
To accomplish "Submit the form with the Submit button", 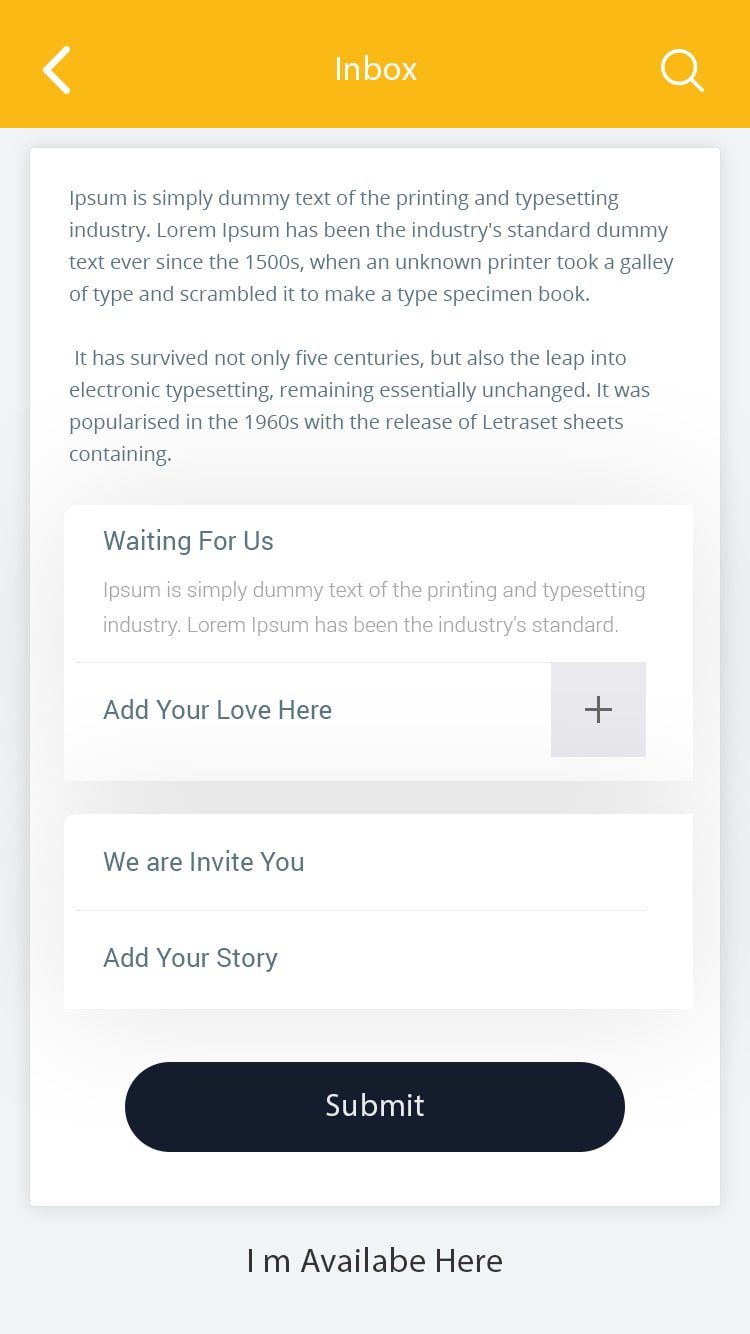I will (375, 1106).
